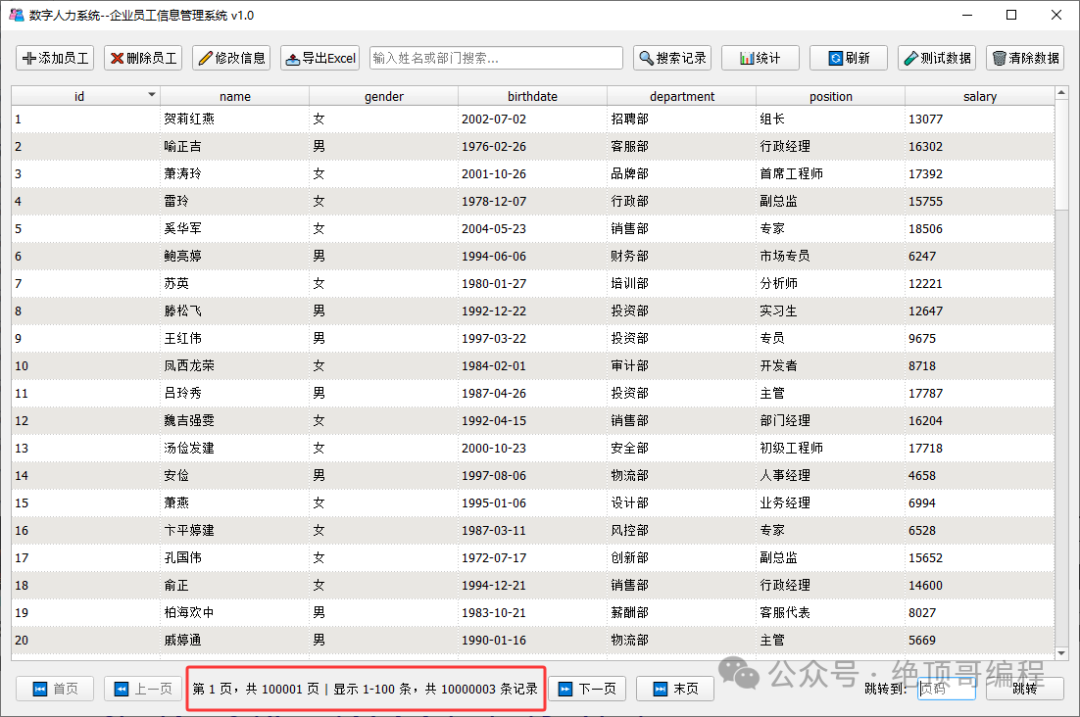Go to 首页 first page

click(x=55, y=689)
